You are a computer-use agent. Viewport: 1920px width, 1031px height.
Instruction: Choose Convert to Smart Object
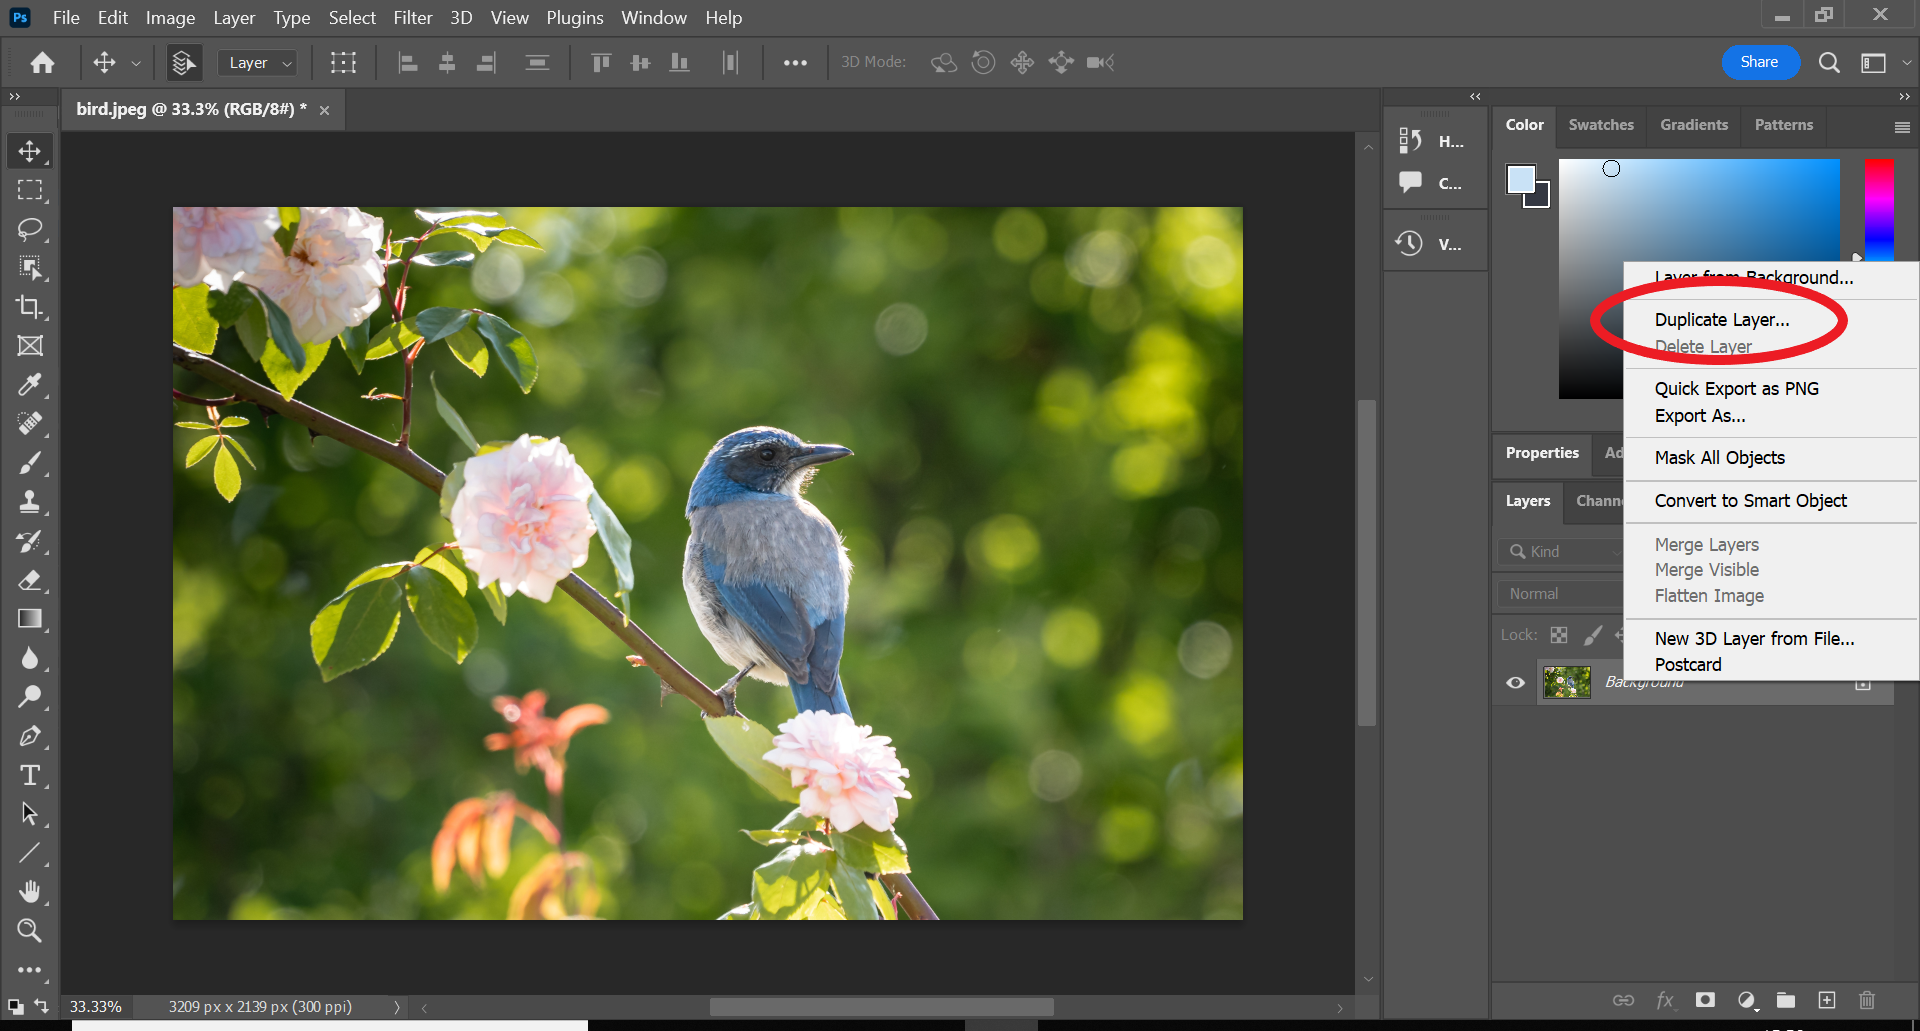(1750, 501)
